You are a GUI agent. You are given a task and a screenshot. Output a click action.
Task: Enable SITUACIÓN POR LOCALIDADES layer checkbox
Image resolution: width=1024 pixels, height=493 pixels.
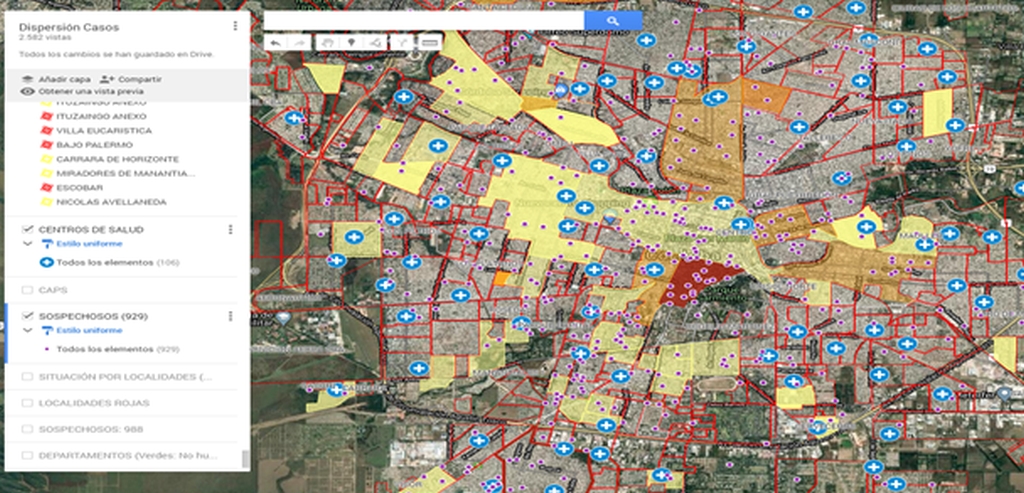click(x=27, y=377)
